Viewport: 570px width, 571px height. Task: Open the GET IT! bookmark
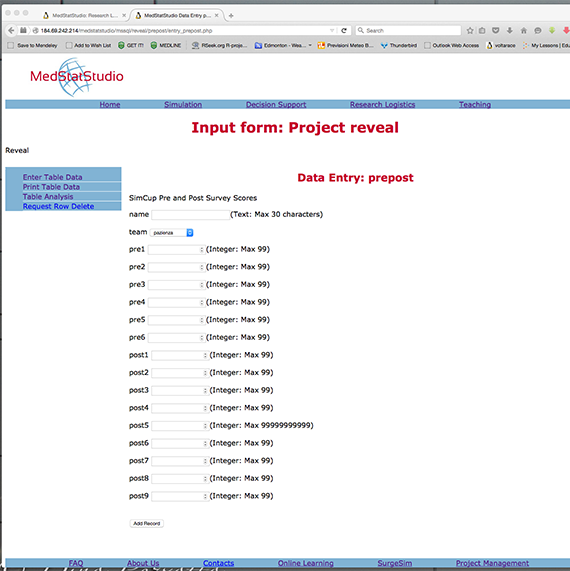pos(130,46)
